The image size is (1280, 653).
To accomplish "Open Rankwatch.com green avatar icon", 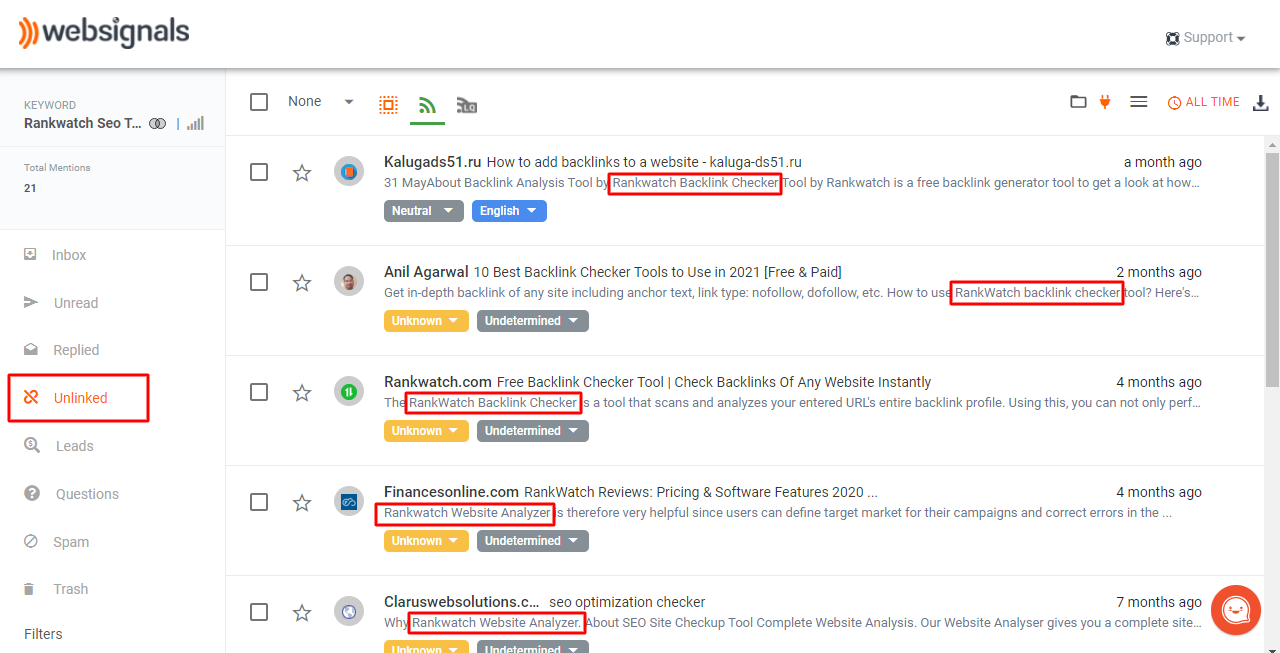I will (348, 391).
